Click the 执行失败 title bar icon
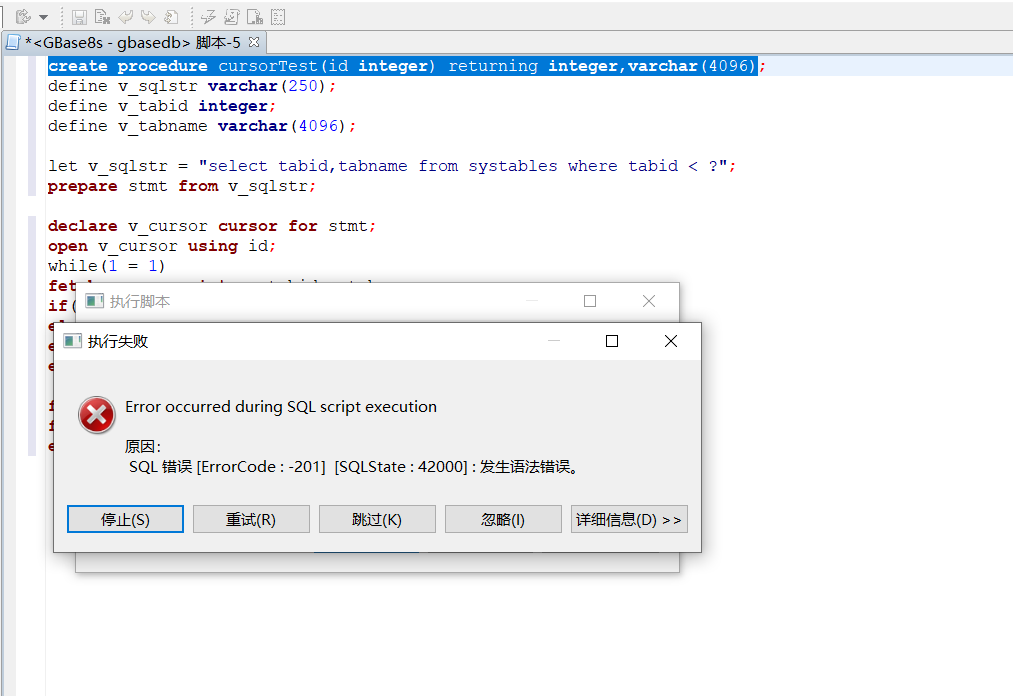The image size is (1013, 696). point(72,341)
